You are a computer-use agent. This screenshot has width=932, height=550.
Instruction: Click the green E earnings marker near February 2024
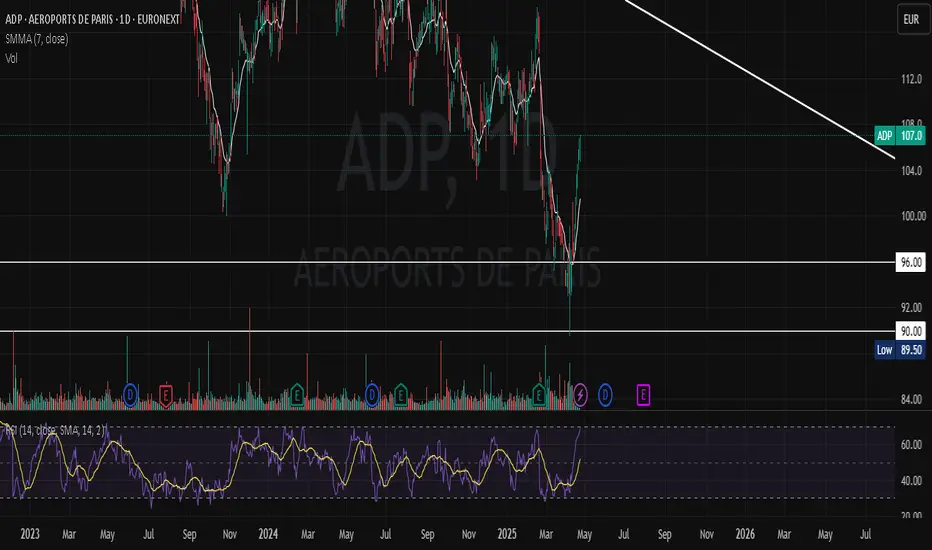click(297, 395)
